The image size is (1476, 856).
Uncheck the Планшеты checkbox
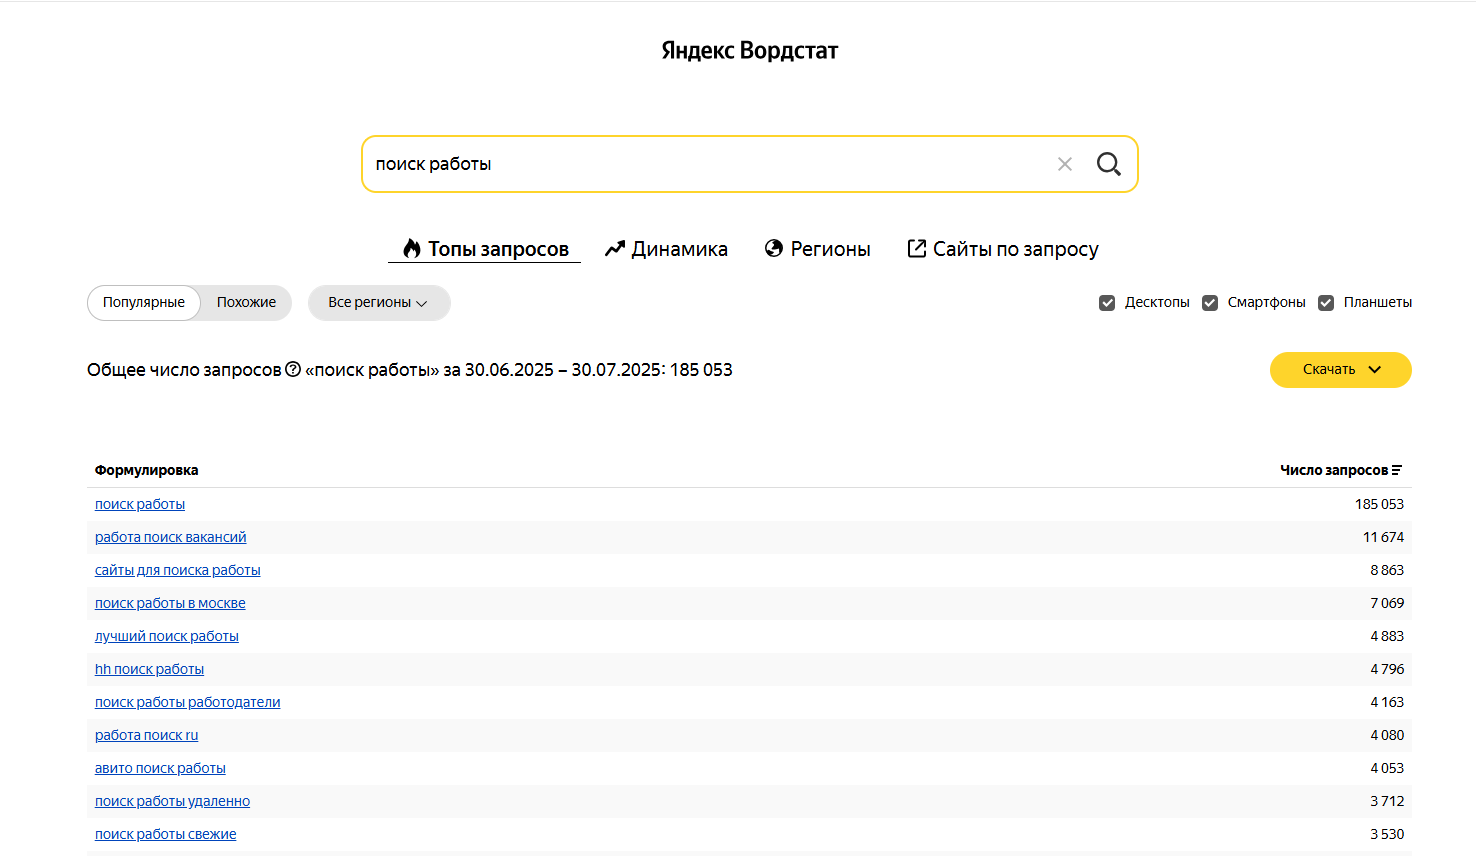point(1326,303)
